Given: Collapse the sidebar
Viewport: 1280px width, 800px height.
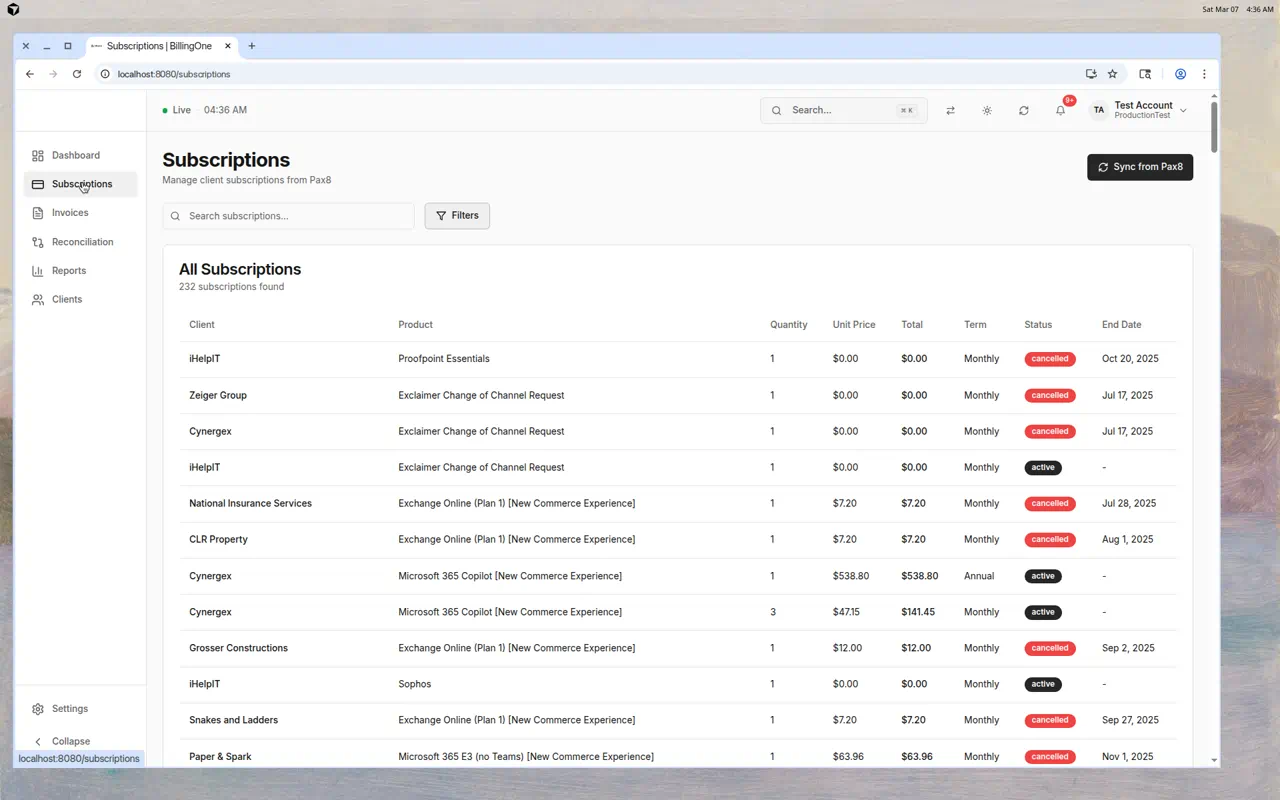Looking at the screenshot, I should [62, 741].
